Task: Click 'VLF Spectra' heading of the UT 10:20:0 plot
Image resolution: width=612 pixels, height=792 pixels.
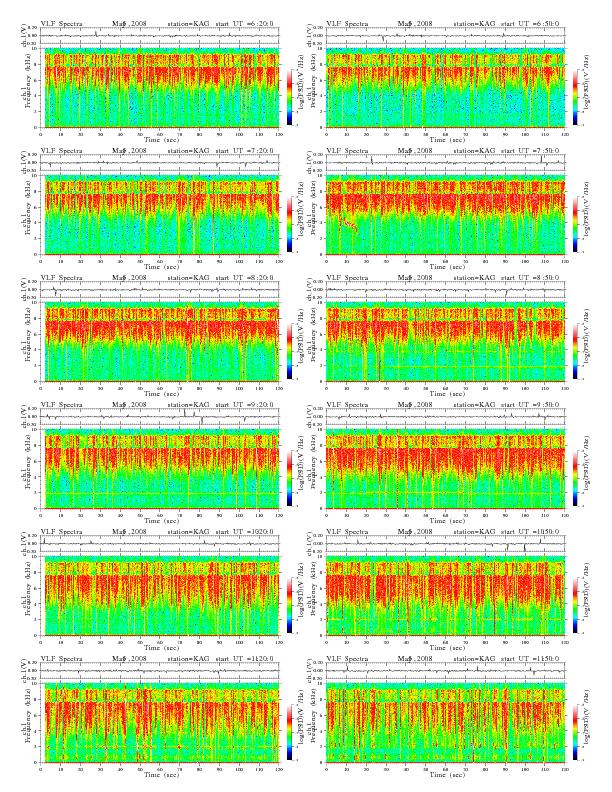Action: (x=61, y=531)
